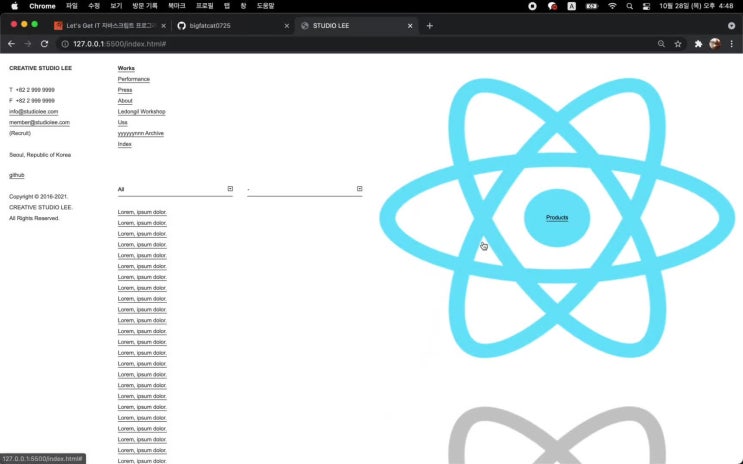Close the bigfatcat0725 tab
This screenshot has width=743, height=464.
point(287,26)
